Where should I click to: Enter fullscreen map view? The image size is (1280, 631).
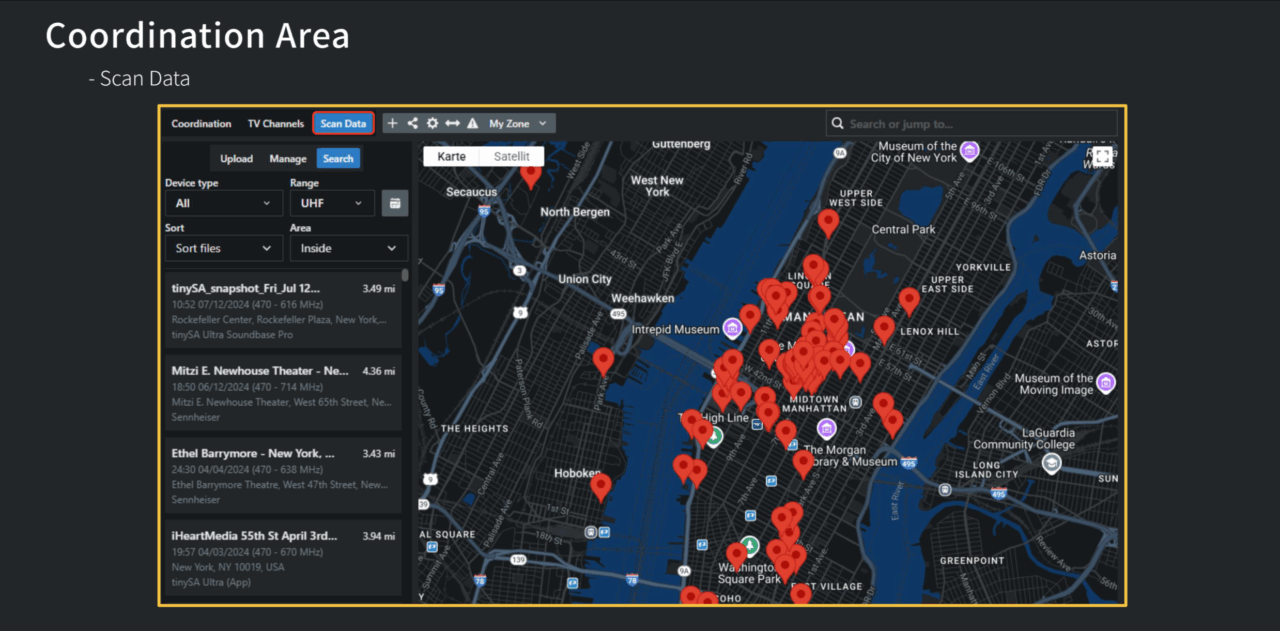click(x=1102, y=157)
